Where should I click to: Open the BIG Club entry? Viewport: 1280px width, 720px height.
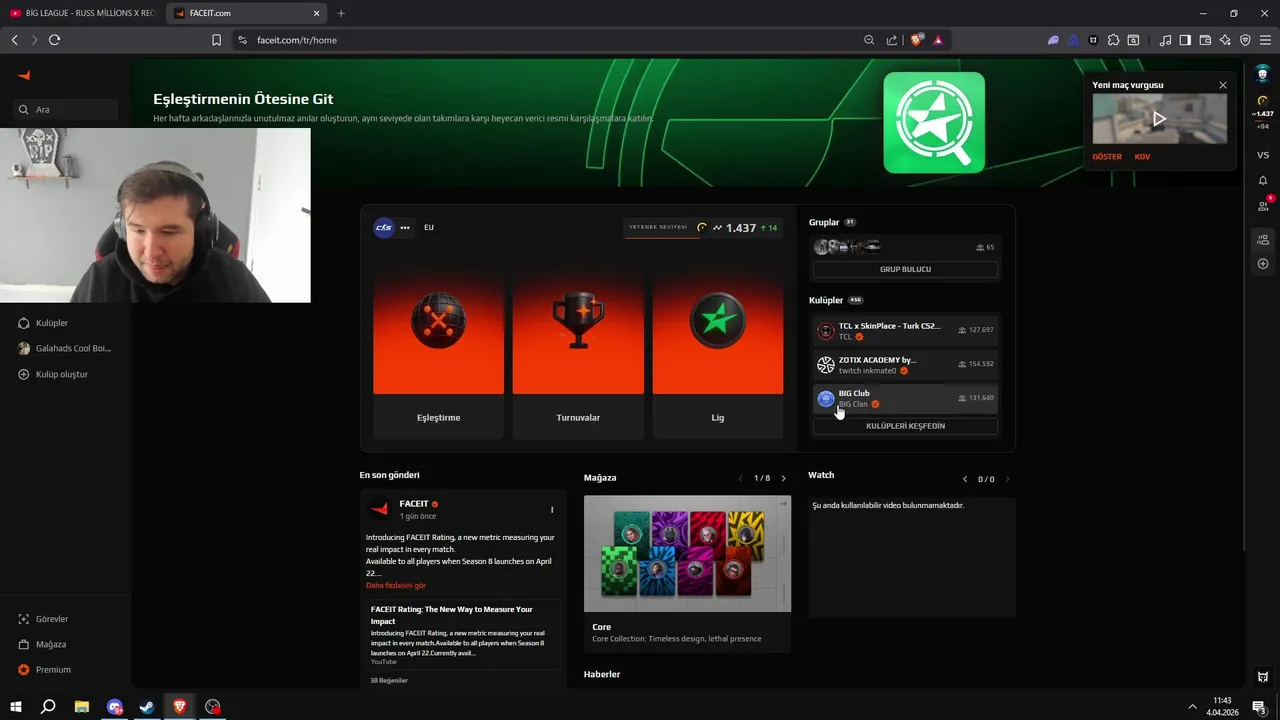(905, 398)
